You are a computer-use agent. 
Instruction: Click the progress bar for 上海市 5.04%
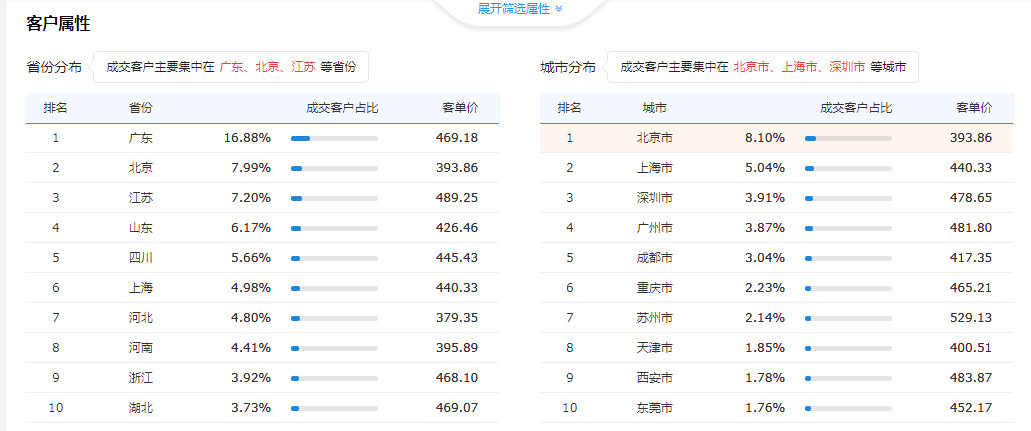pos(848,168)
